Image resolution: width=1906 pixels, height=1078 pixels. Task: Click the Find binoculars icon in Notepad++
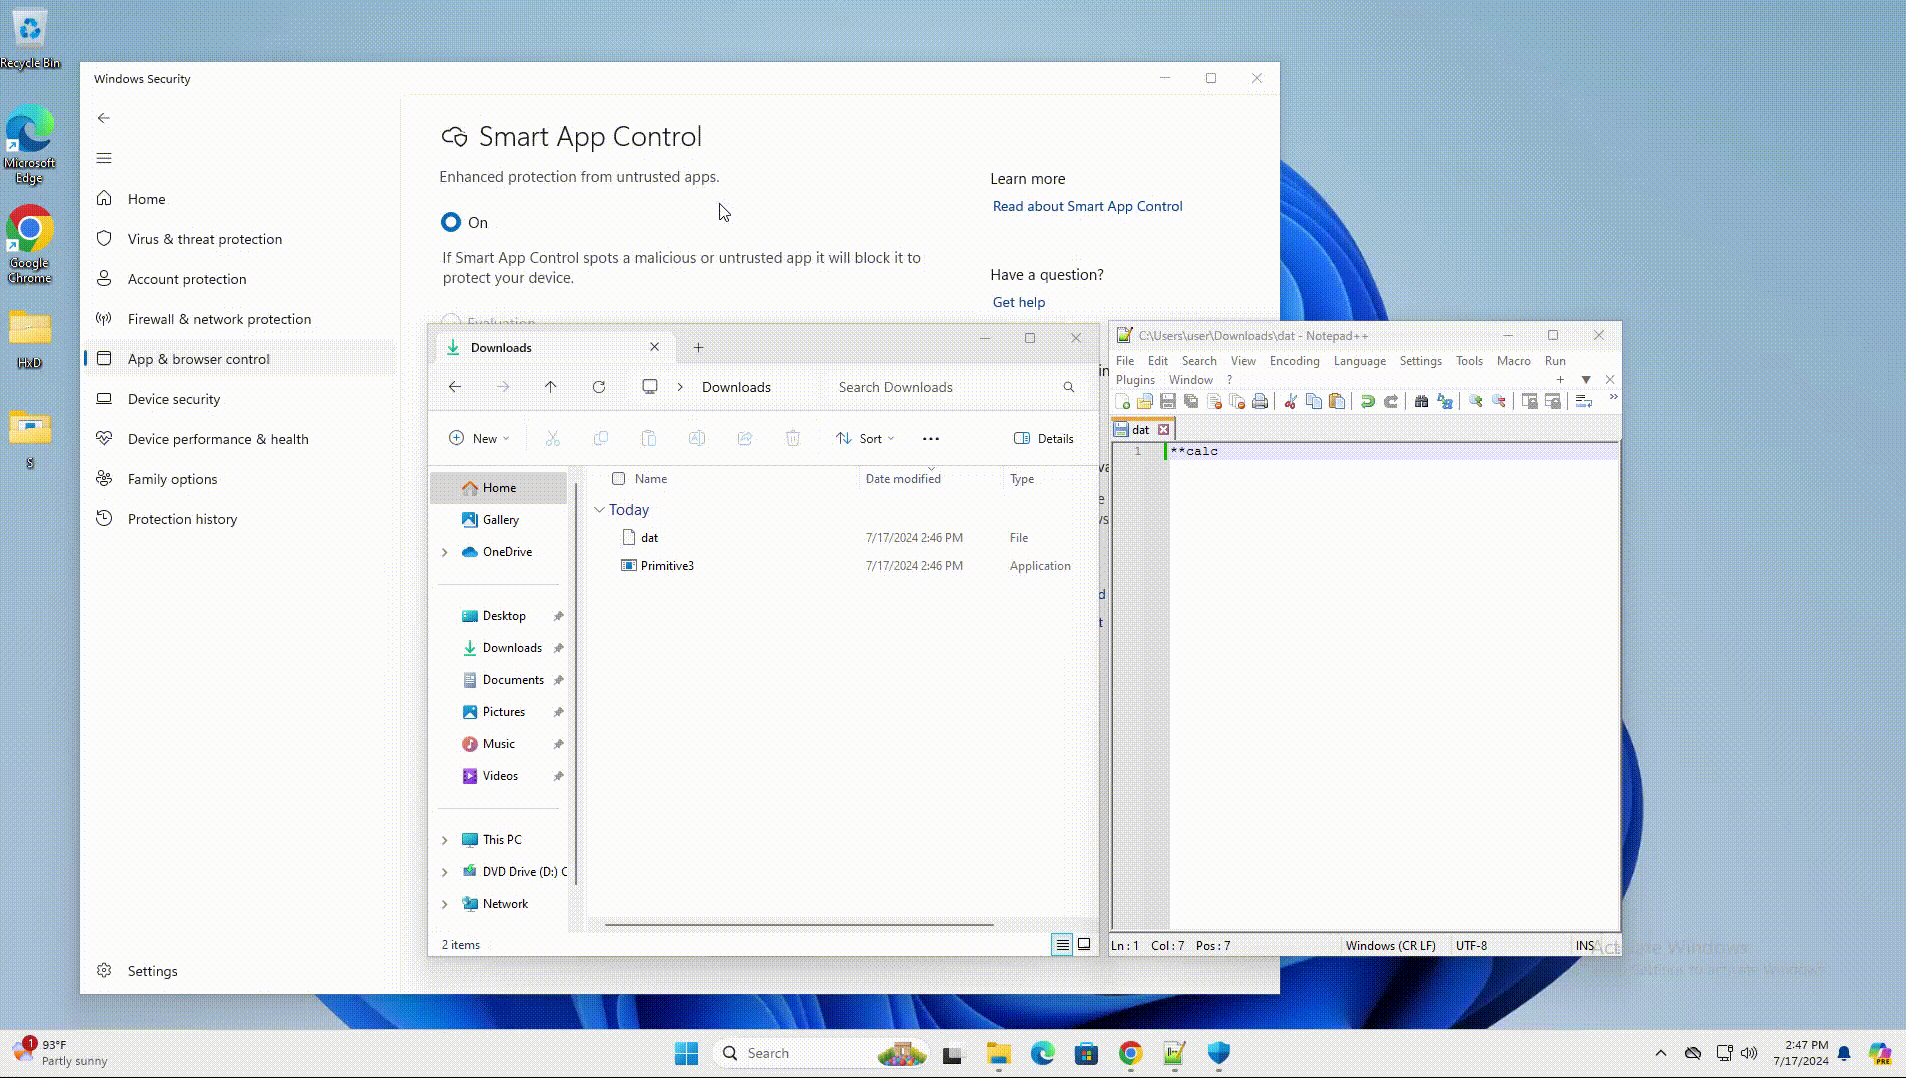(1421, 402)
